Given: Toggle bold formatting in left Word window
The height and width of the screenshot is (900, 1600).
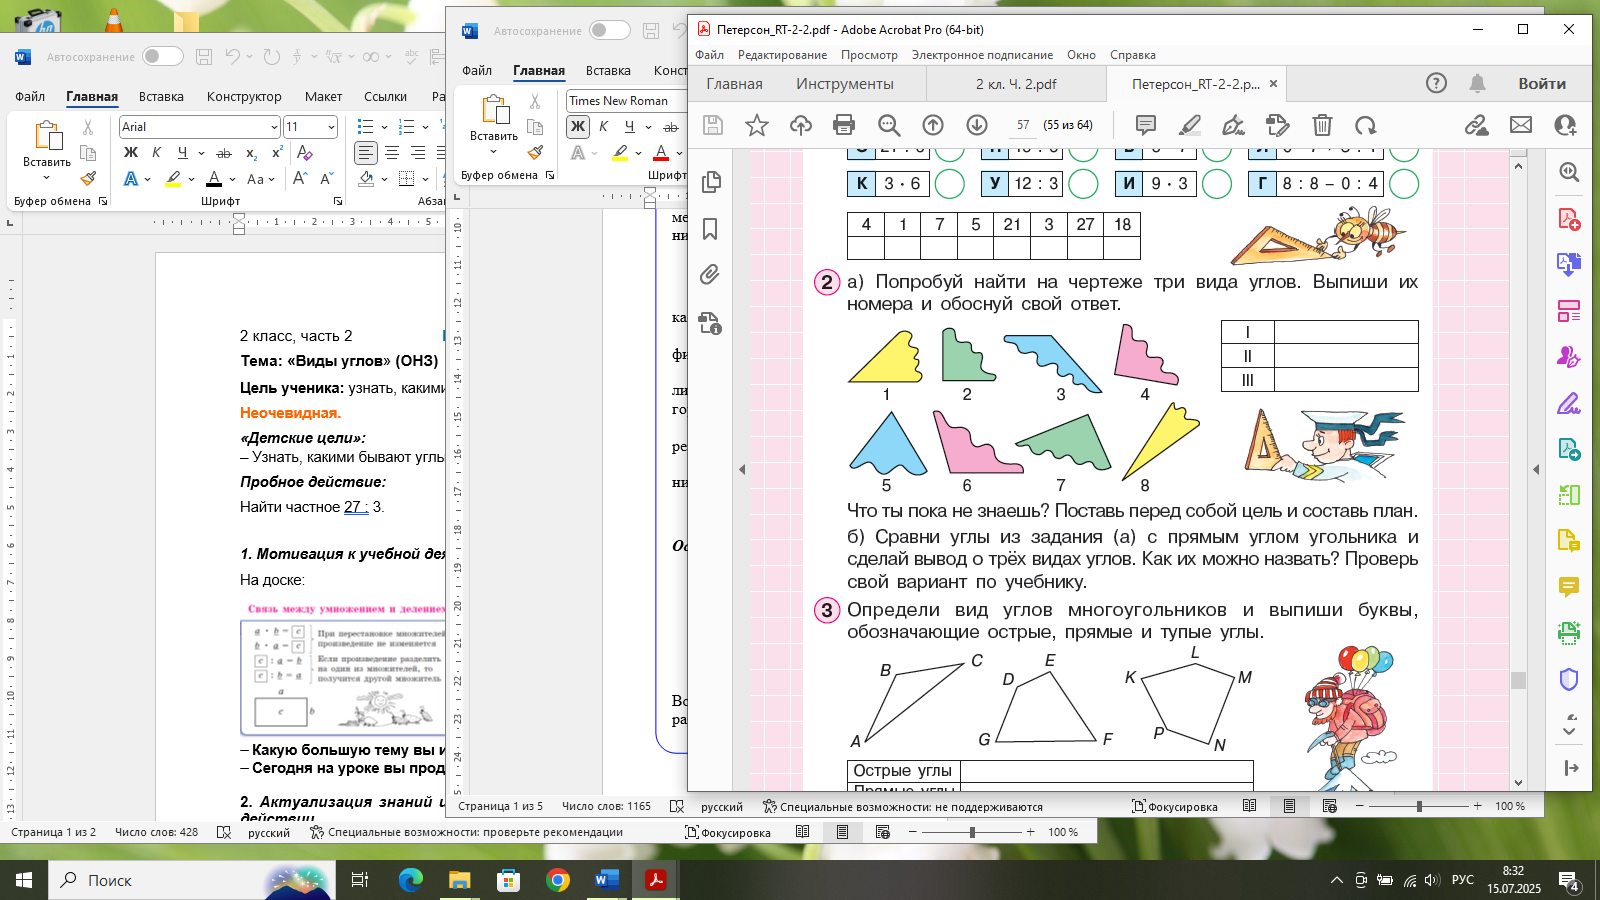Looking at the screenshot, I should coord(131,153).
